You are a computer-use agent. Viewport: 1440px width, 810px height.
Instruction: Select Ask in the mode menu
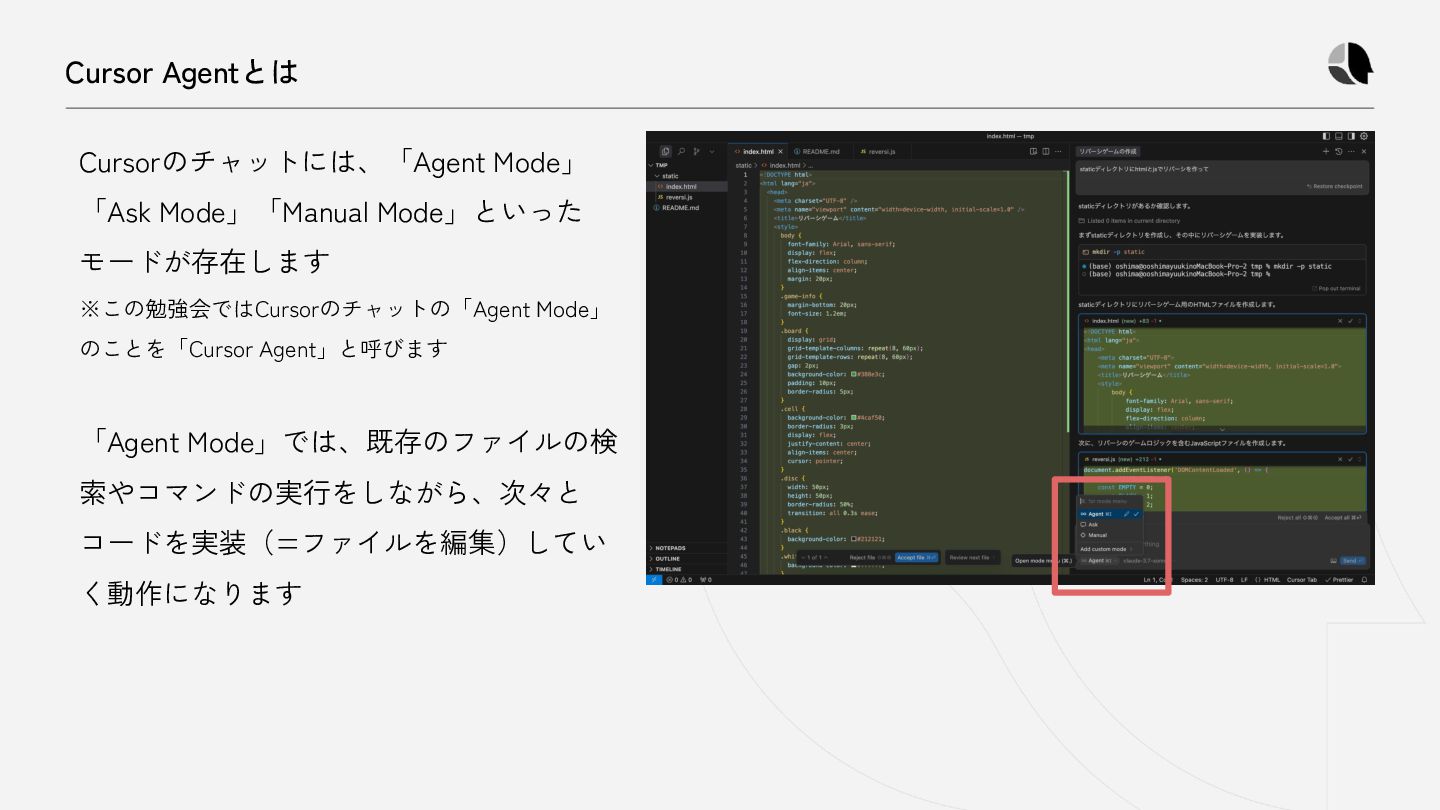(1110, 524)
